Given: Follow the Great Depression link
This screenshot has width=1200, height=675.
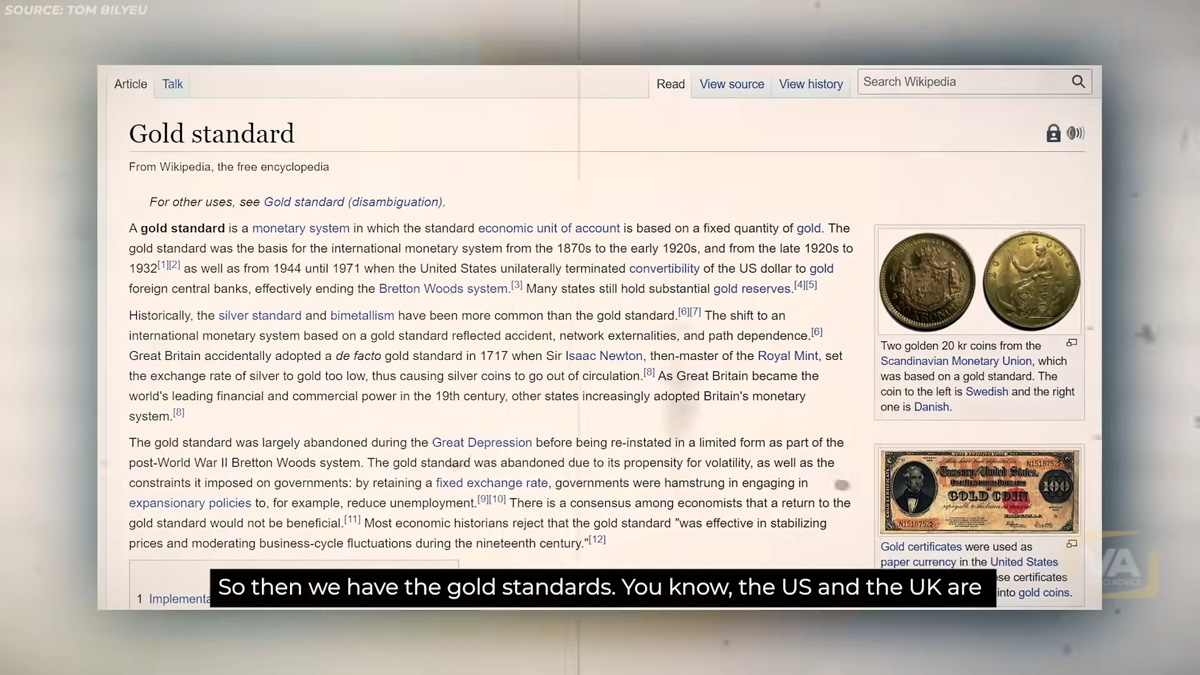Looking at the screenshot, I should [x=482, y=442].
